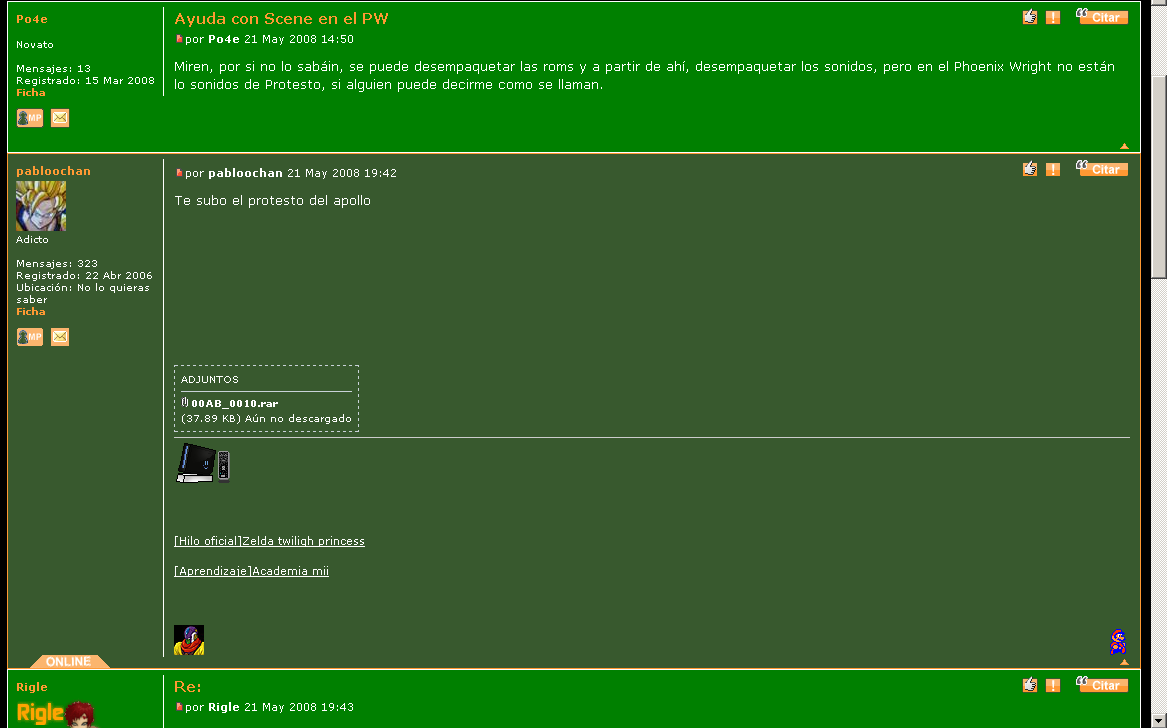
Task: Report Rigle's post with exclamation icon
Action: tap(1053, 686)
